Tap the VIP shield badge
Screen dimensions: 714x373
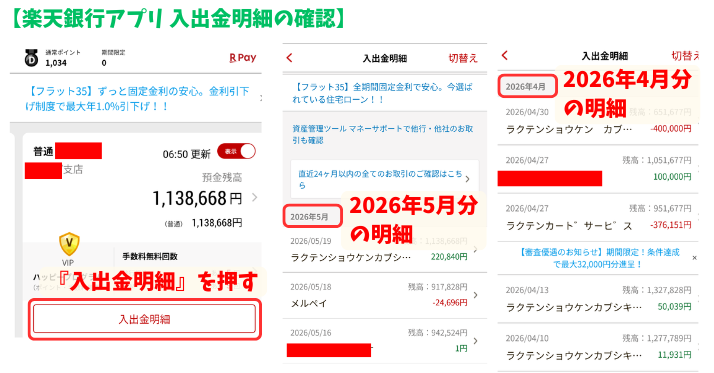69,244
